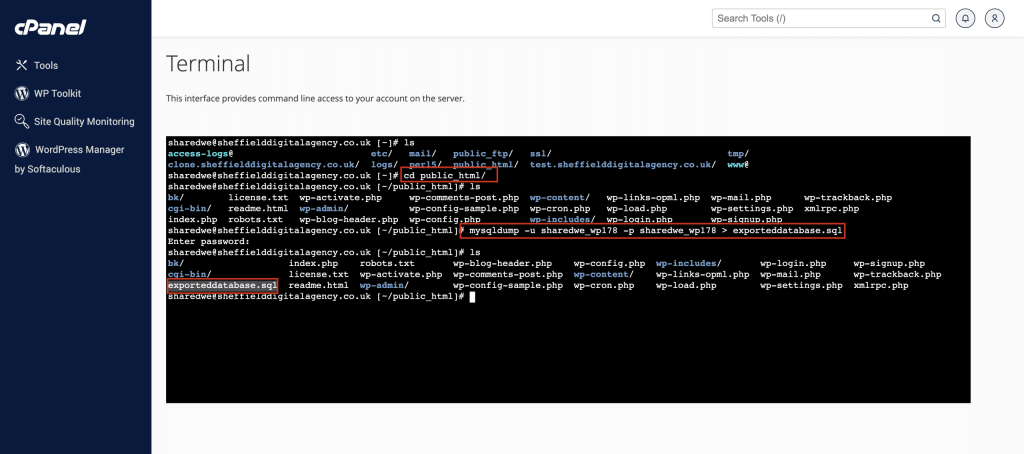This screenshot has width=1024, height=454.
Task: Click 'tmp/' directory in the first listing
Action: click(x=738, y=153)
